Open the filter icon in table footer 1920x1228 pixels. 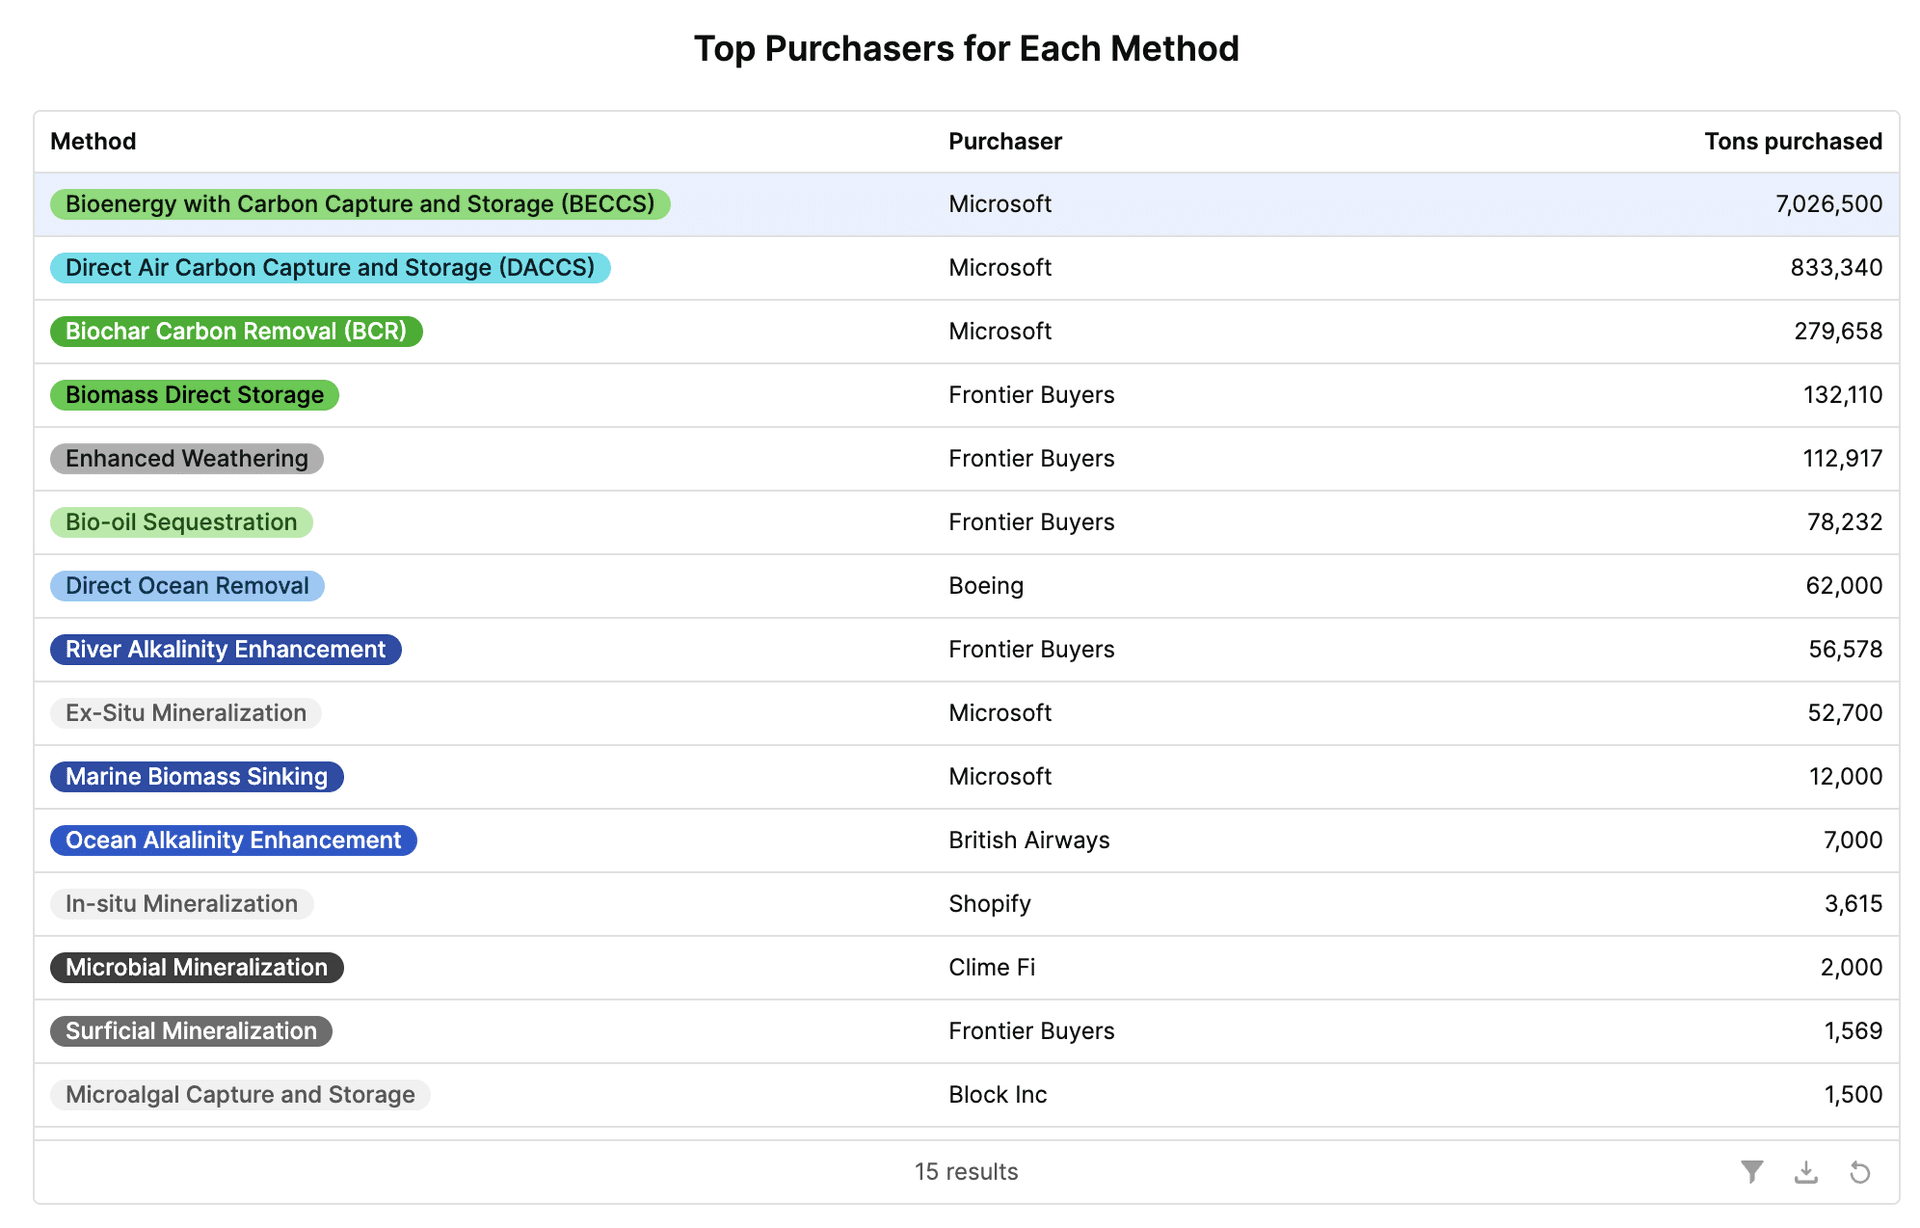point(1751,1171)
